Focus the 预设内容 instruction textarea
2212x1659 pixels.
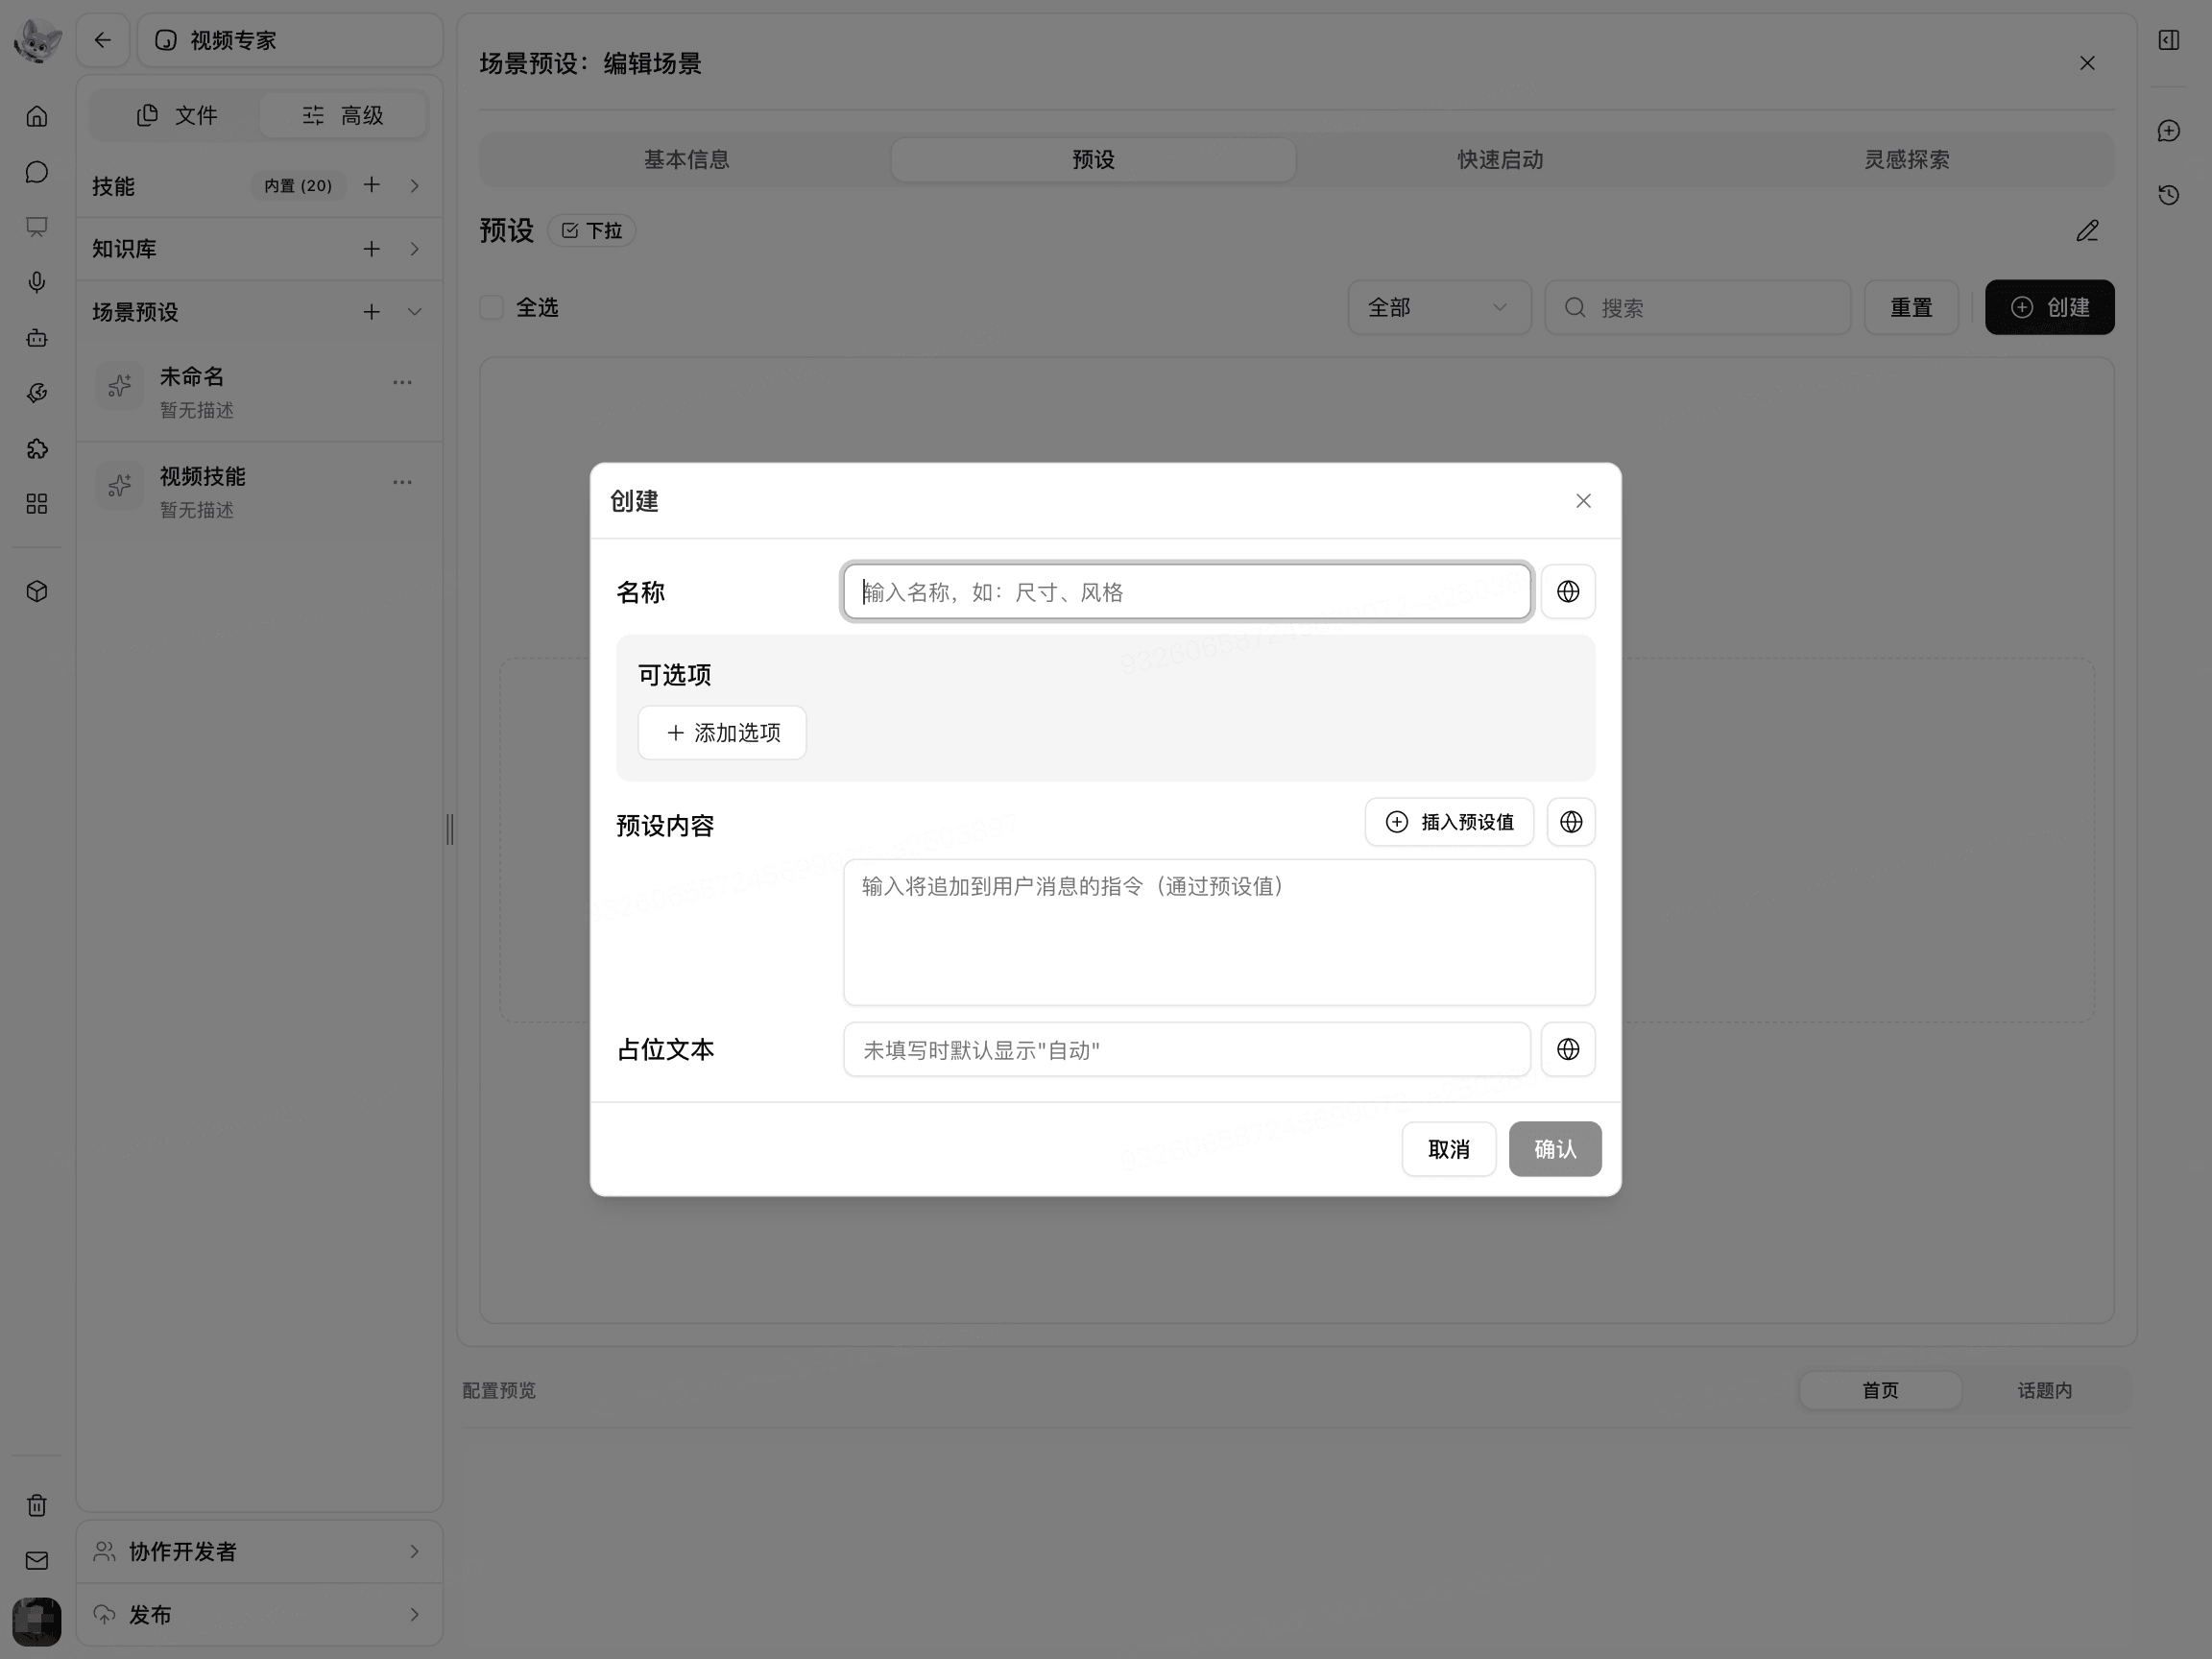click(1219, 932)
